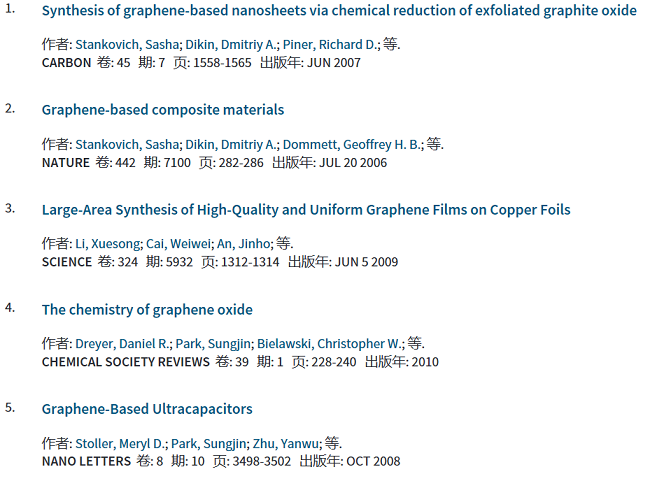Screen dimensions: 650x481
Task: Click author Zhu, Yanwu
Action: 286,444
